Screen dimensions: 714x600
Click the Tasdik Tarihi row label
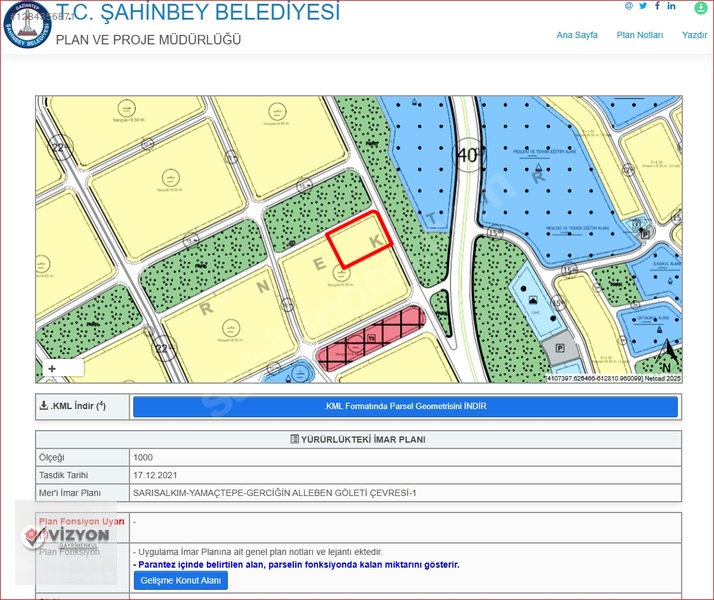pos(63,475)
